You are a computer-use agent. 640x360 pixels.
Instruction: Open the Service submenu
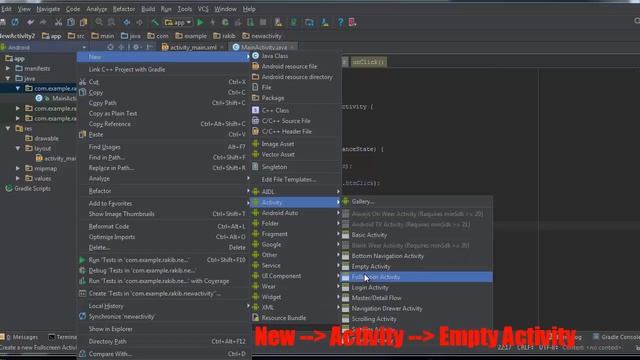(x=296, y=266)
